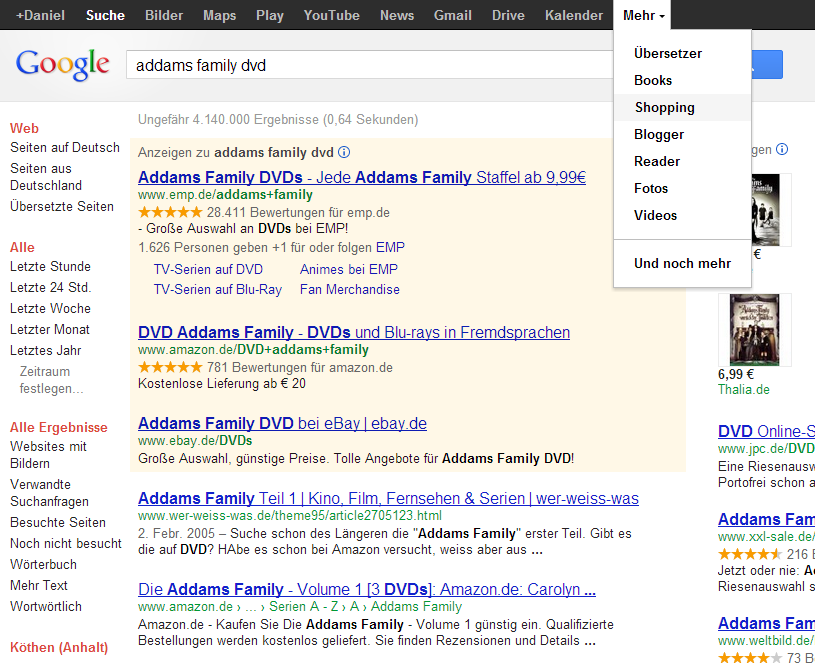The image size is (815, 663).
Task: Open Addams Family weltbild.de ad title
Action: (x=766, y=623)
